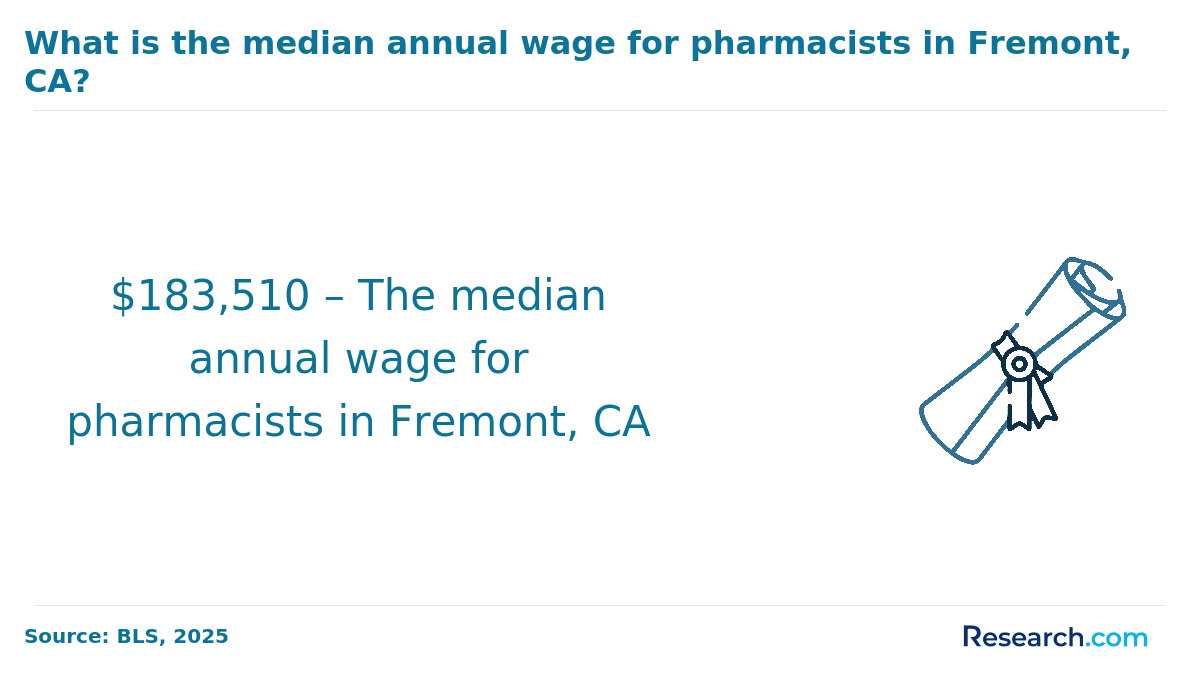Image resolution: width=1200 pixels, height=680 pixels.
Task: Click the "annual wage for" middle line
Action: 358,359
